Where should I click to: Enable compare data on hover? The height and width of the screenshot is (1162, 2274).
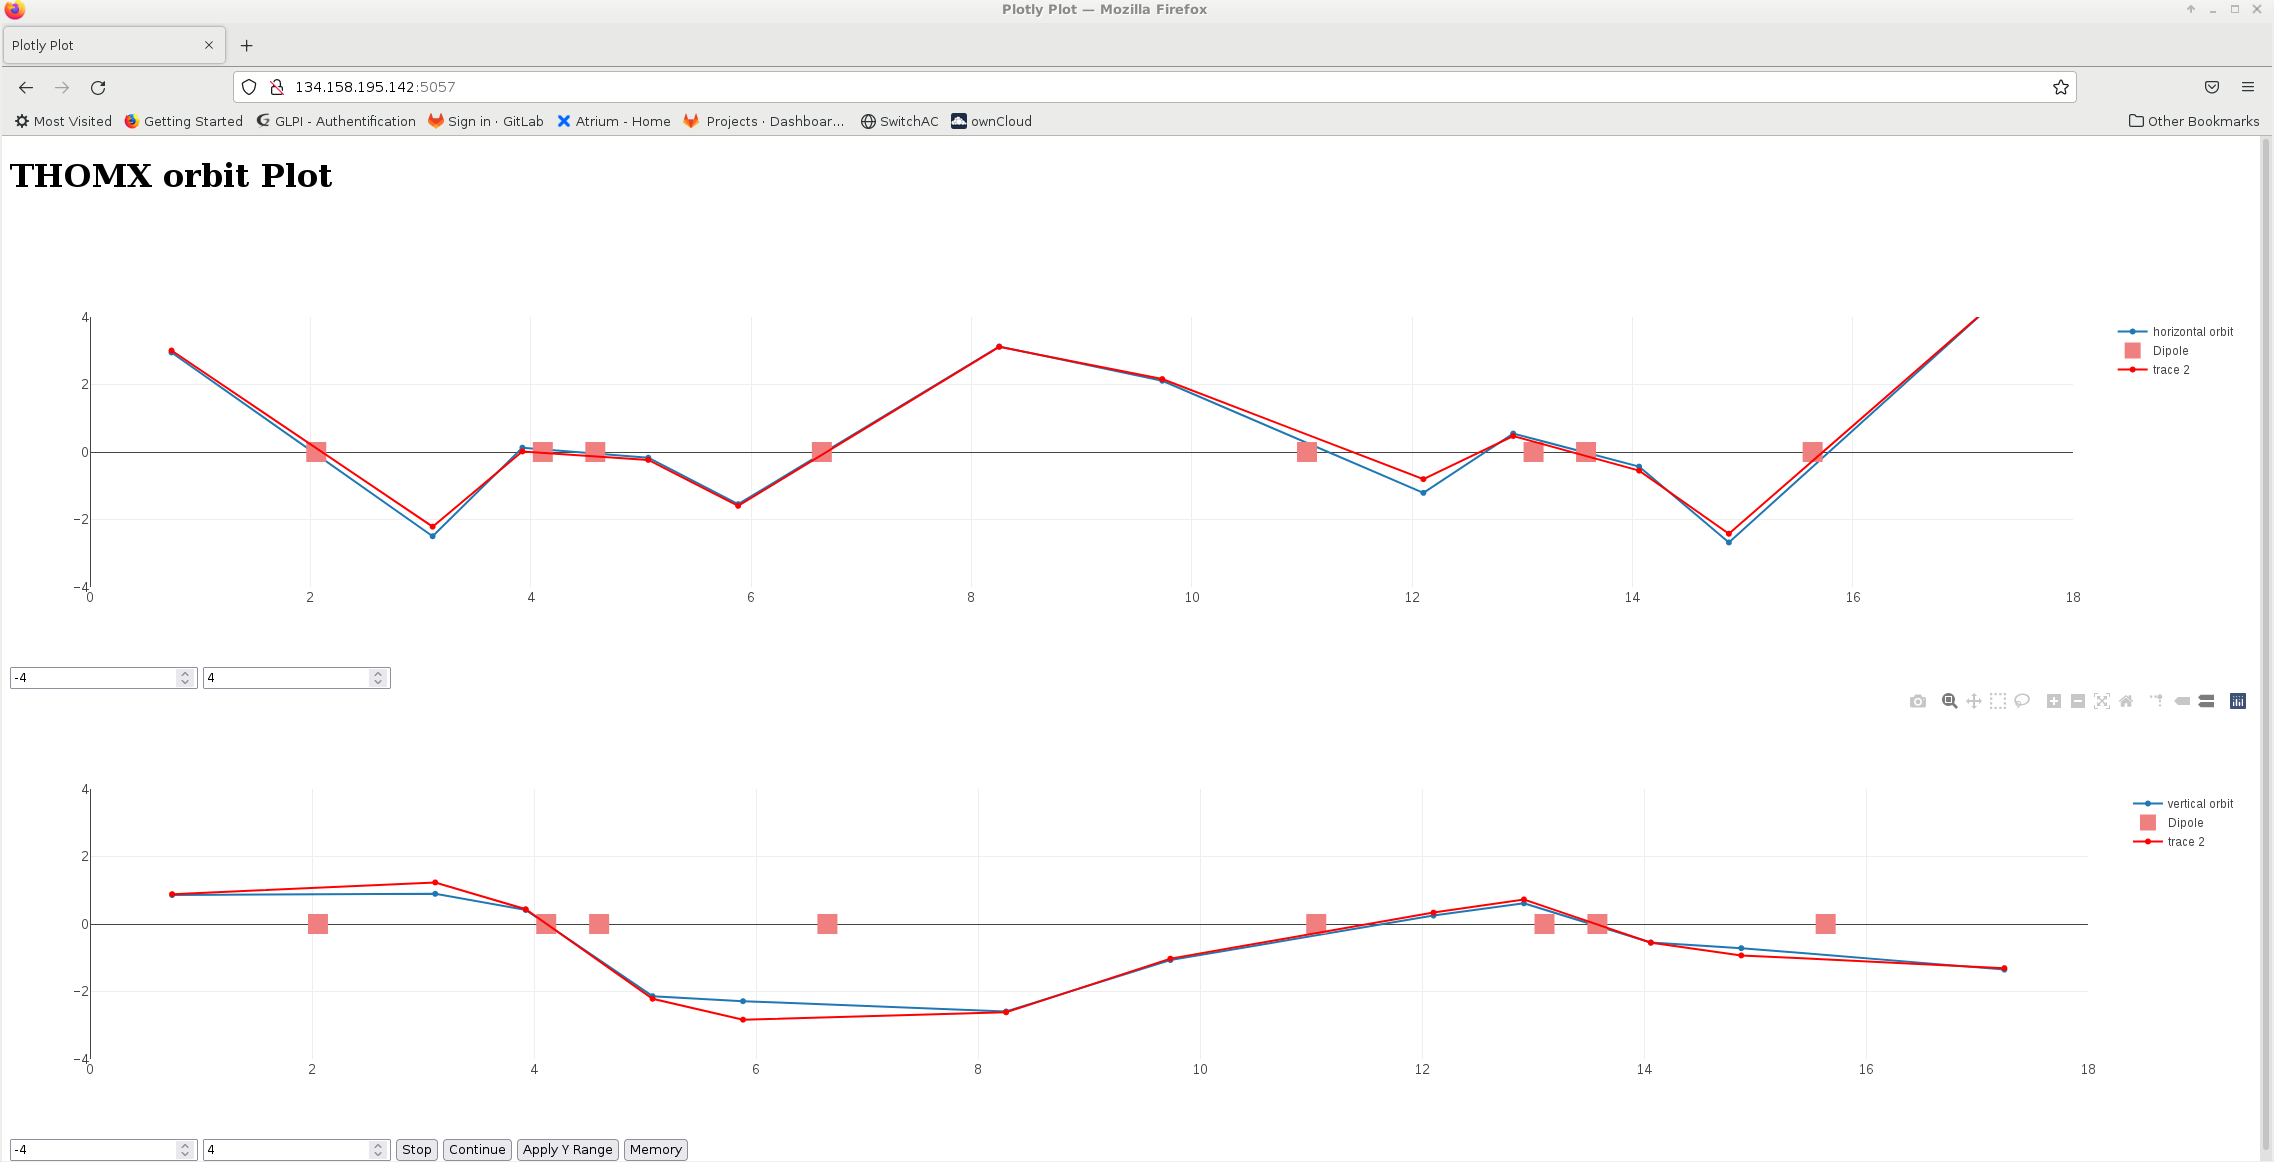[2206, 701]
